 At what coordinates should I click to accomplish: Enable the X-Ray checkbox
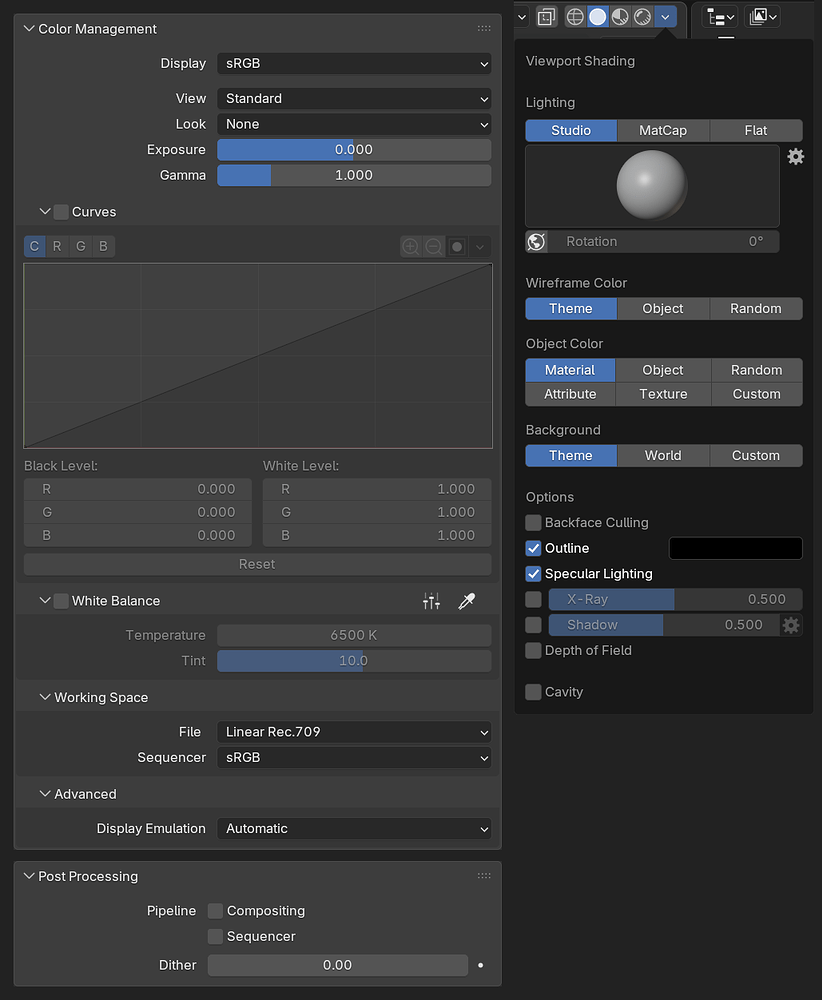click(533, 599)
